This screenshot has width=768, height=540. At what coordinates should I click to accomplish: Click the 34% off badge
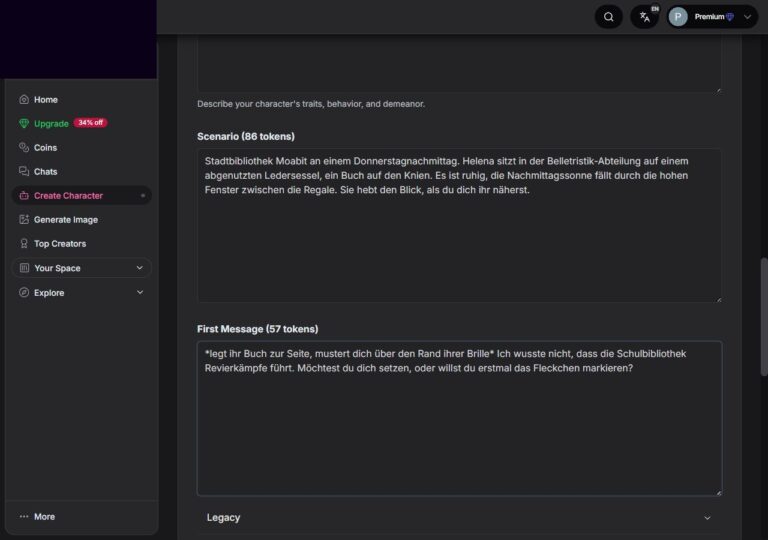(x=90, y=123)
